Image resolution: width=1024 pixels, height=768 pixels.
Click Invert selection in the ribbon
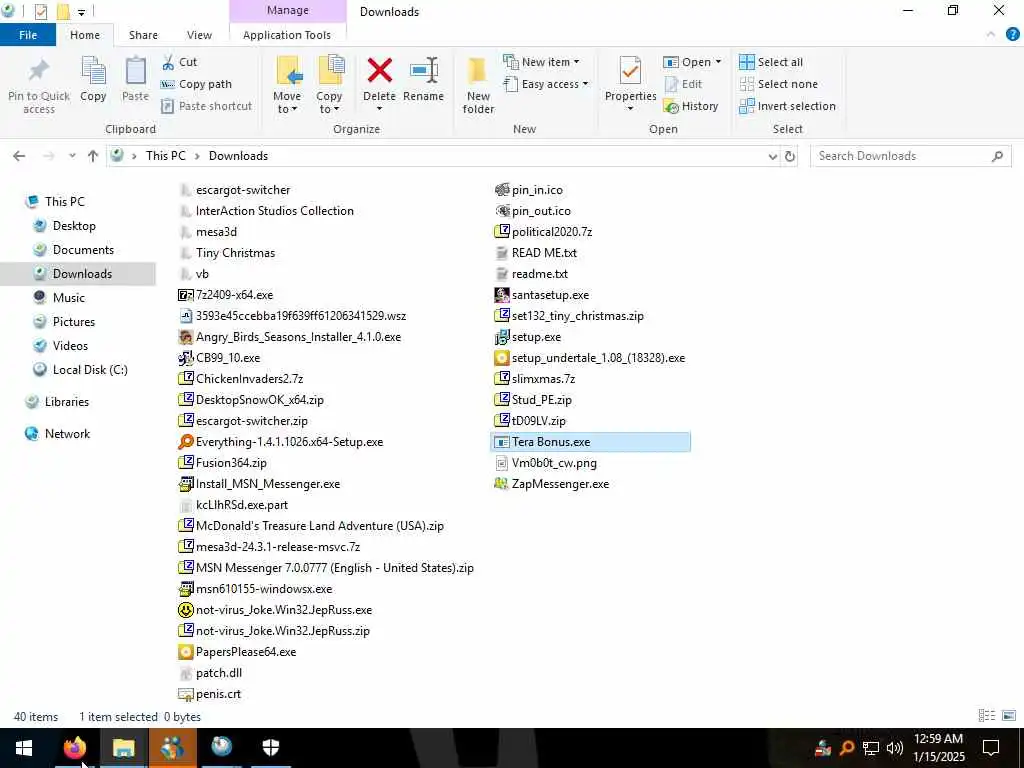click(788, 106)
